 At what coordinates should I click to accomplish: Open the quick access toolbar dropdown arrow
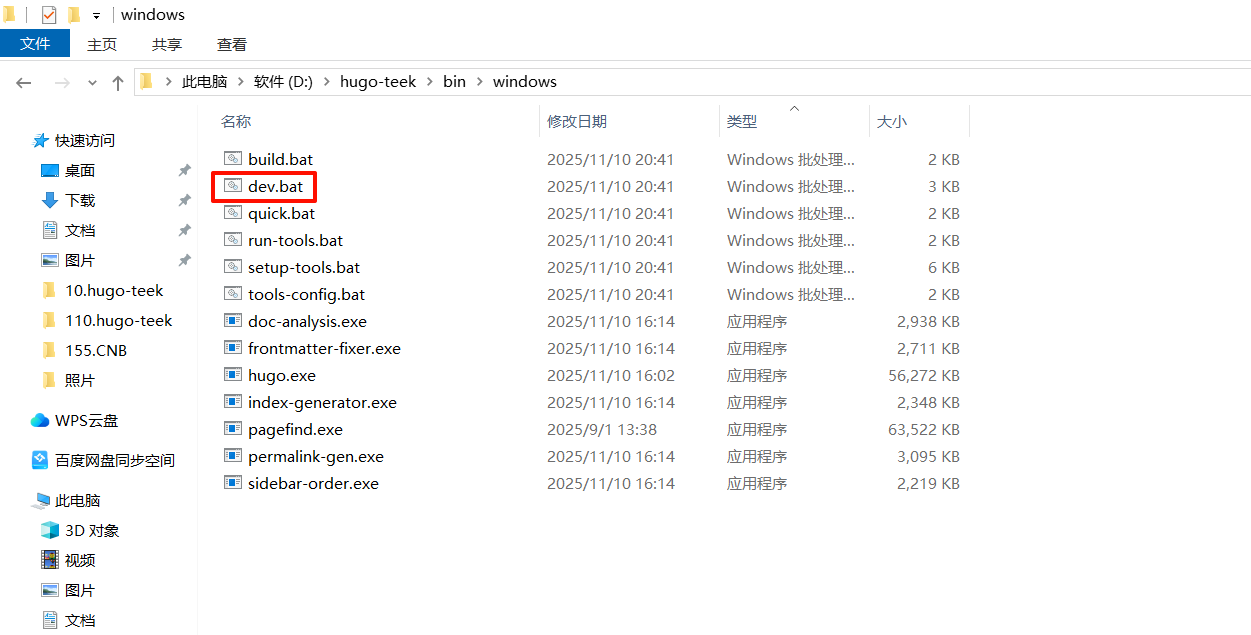(x=96, y=16)
